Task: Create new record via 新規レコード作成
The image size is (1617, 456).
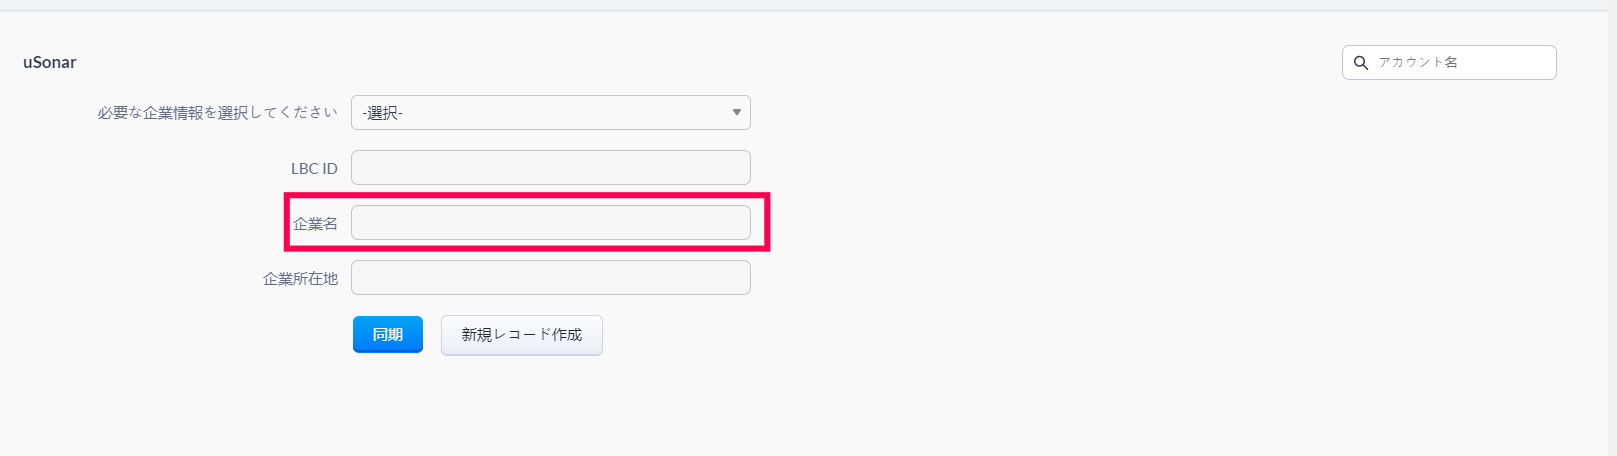Action: pyautogui.click(x=521, y=335)
